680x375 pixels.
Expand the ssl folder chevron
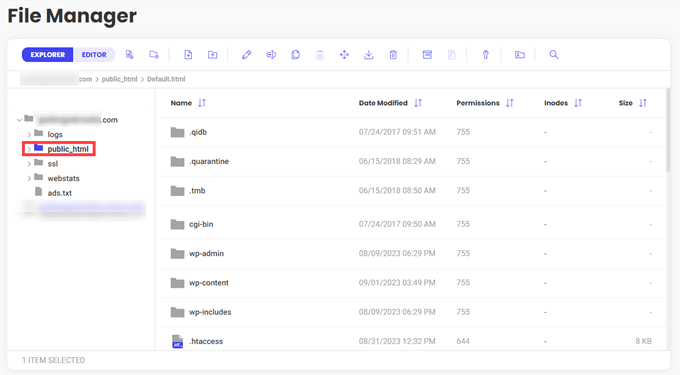point(29,164)
